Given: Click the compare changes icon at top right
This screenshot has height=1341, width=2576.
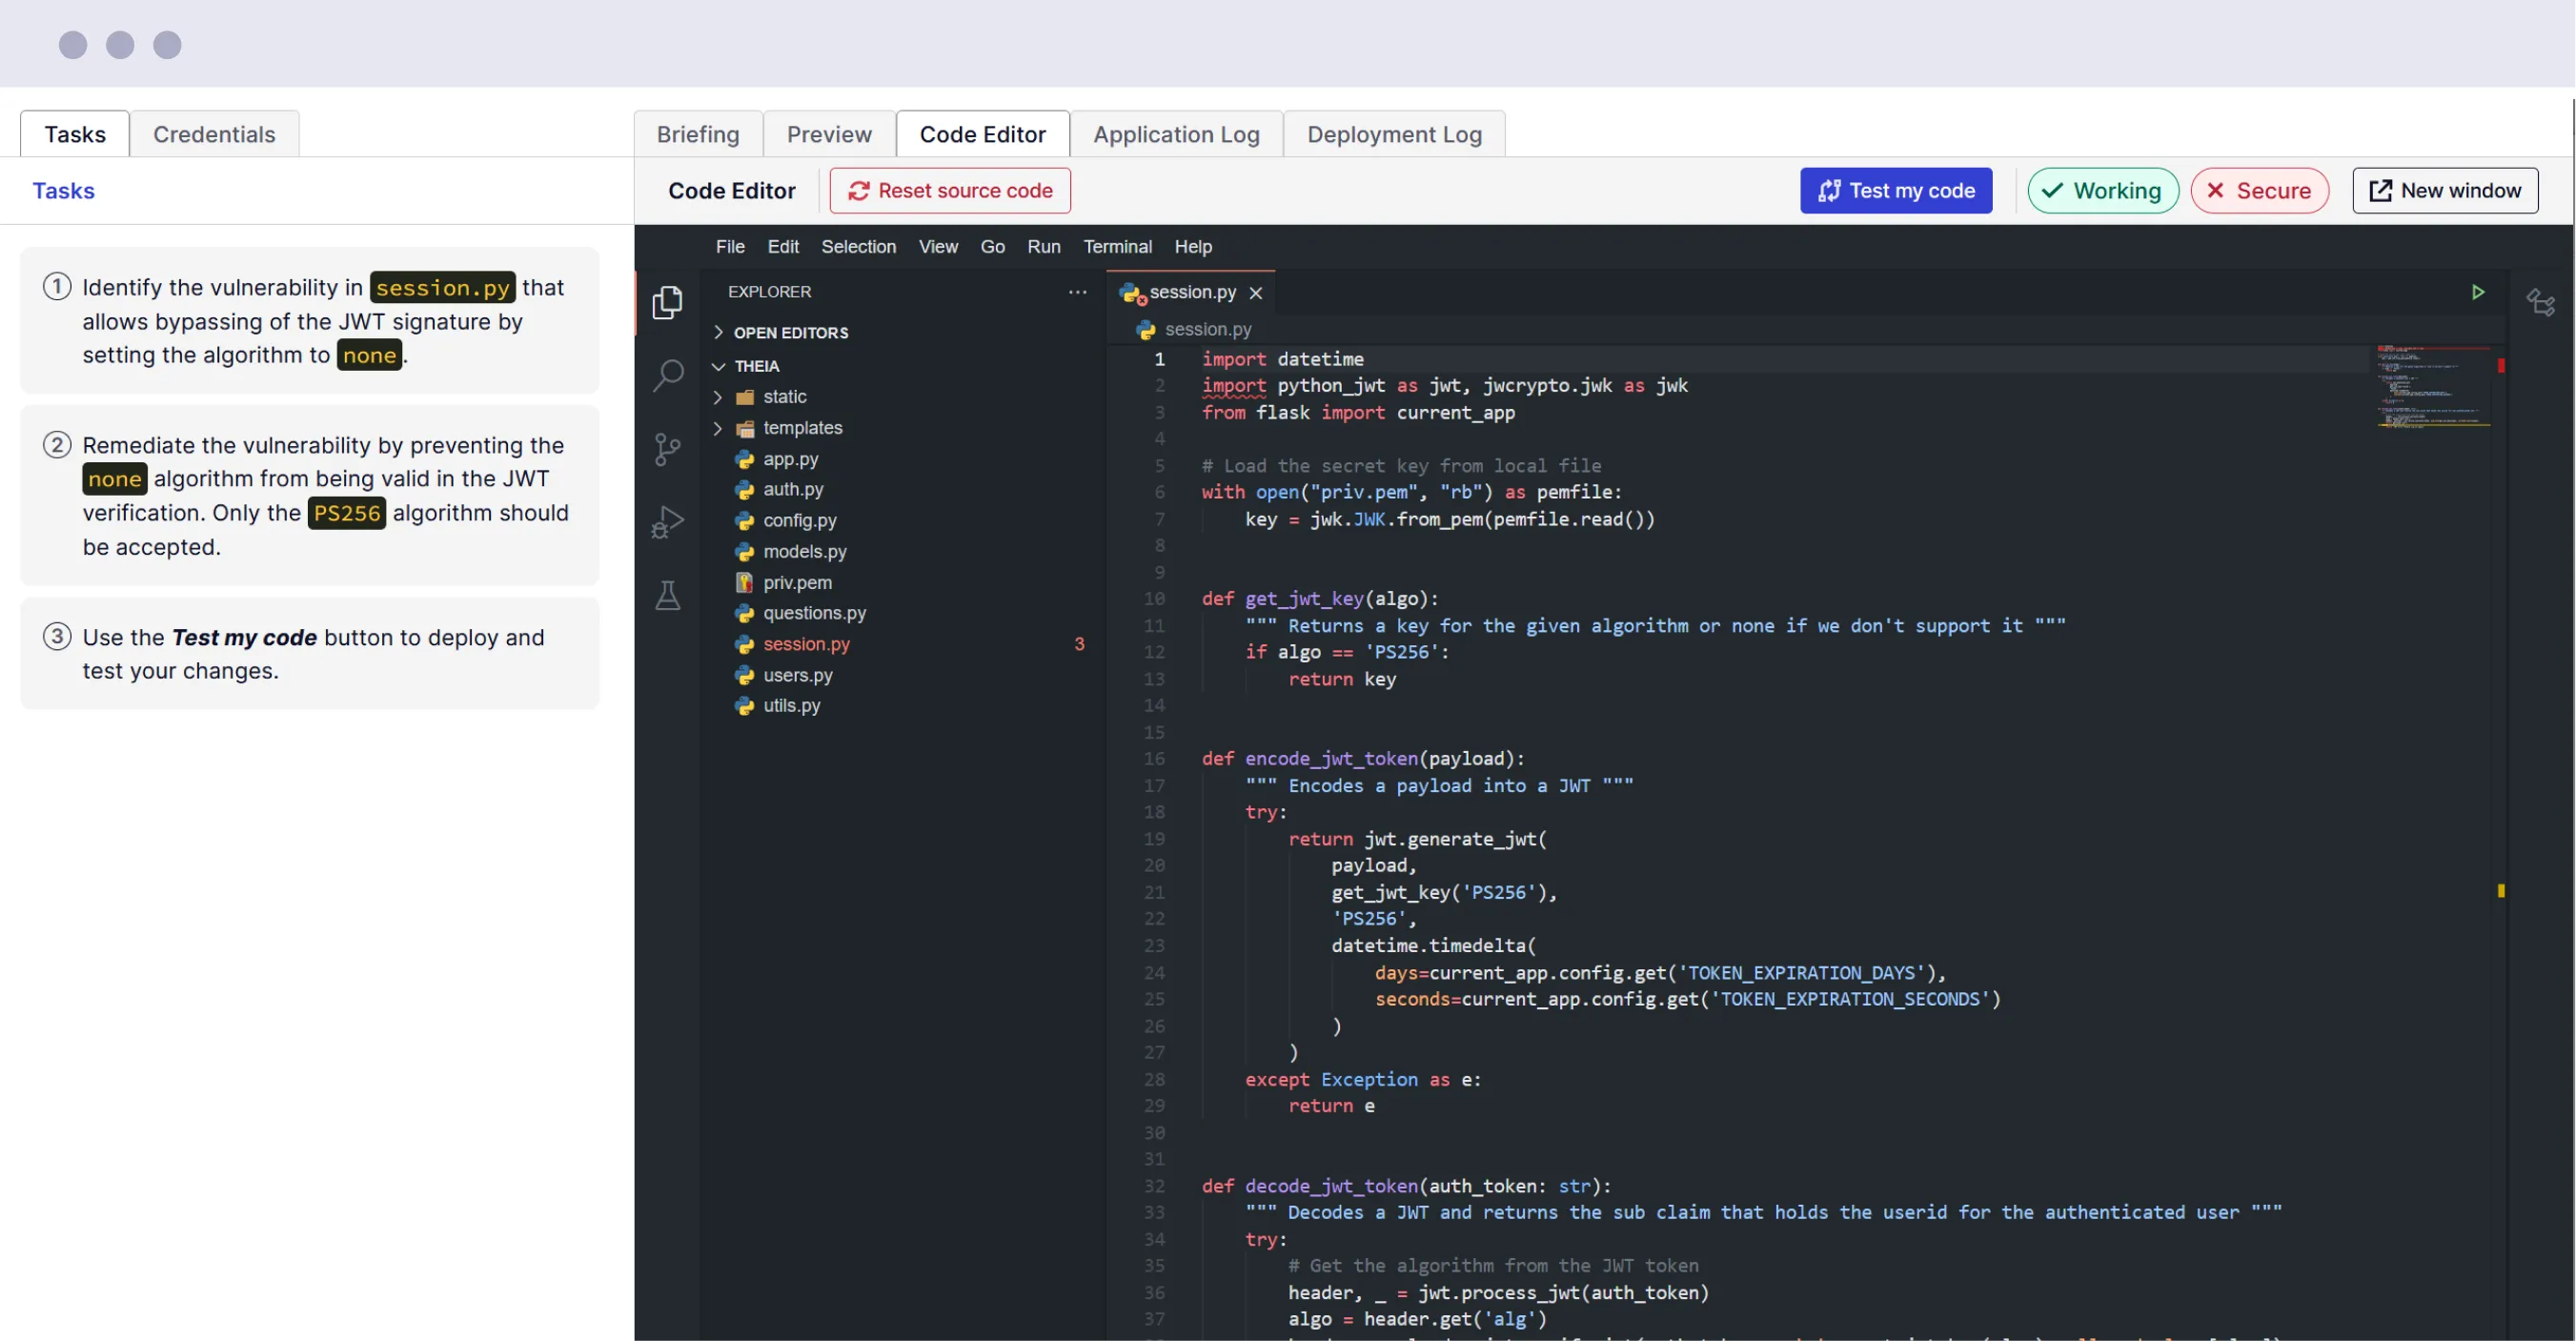Looking at the screenshot, I should 2540,301.
